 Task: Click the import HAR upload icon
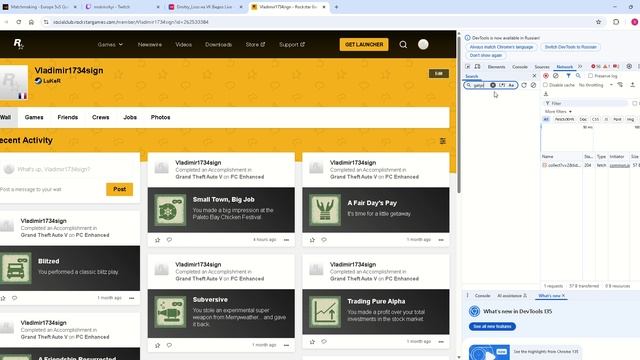click(632, 85)
